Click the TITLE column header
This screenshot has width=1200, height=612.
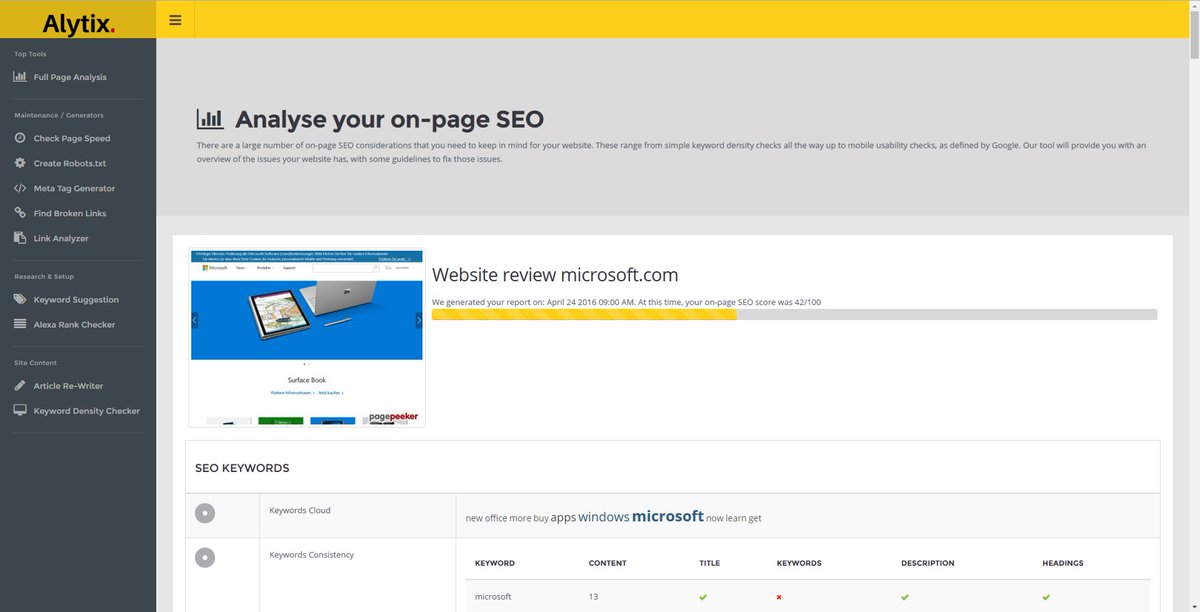point(709,563)
